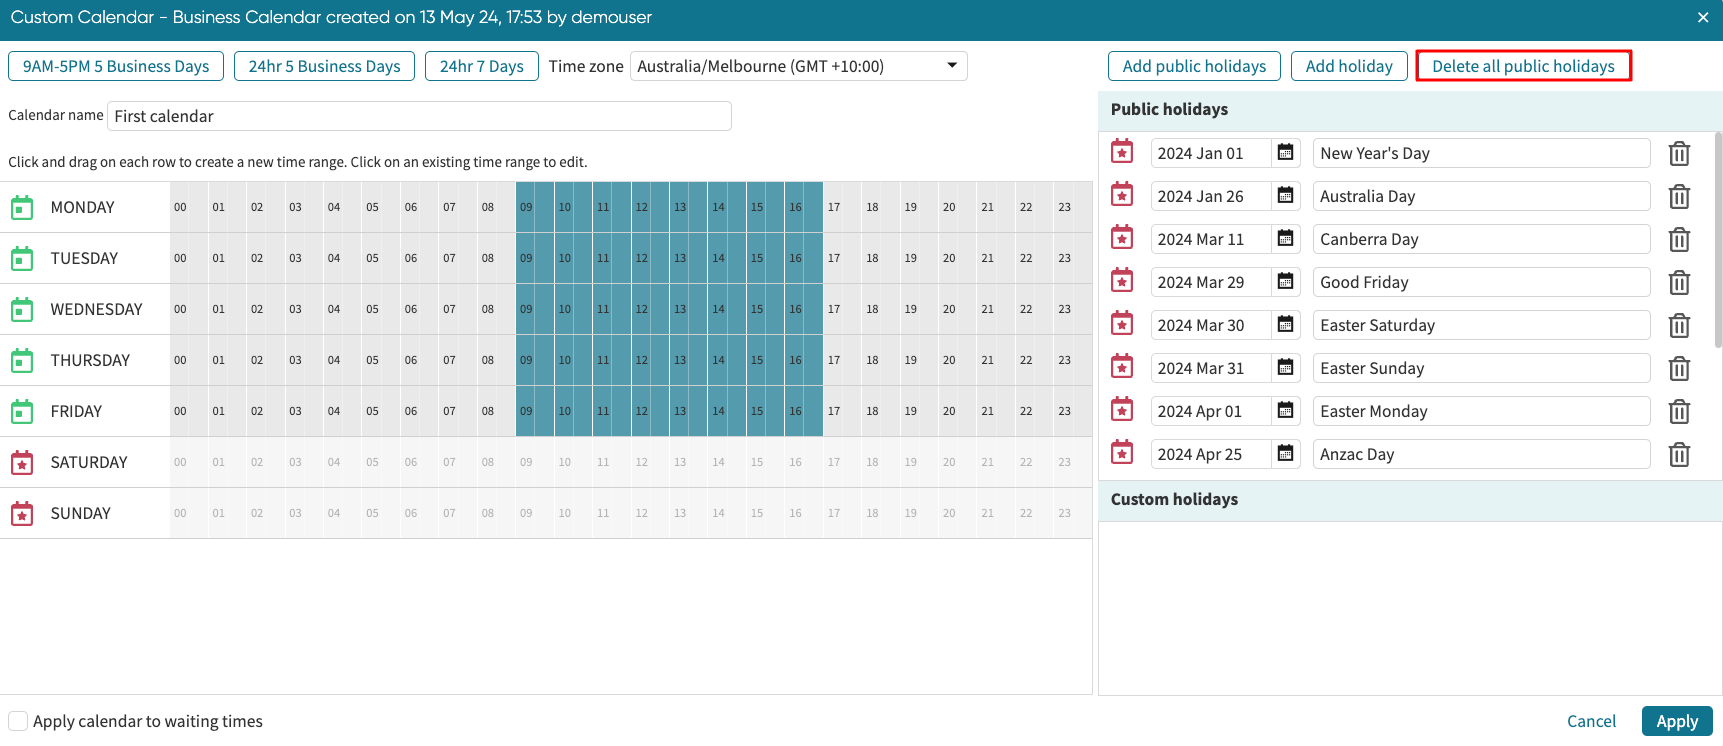1723x746 pixels.
Task: Open date picker for Good Friday
Action: (x=1286, y=282)
